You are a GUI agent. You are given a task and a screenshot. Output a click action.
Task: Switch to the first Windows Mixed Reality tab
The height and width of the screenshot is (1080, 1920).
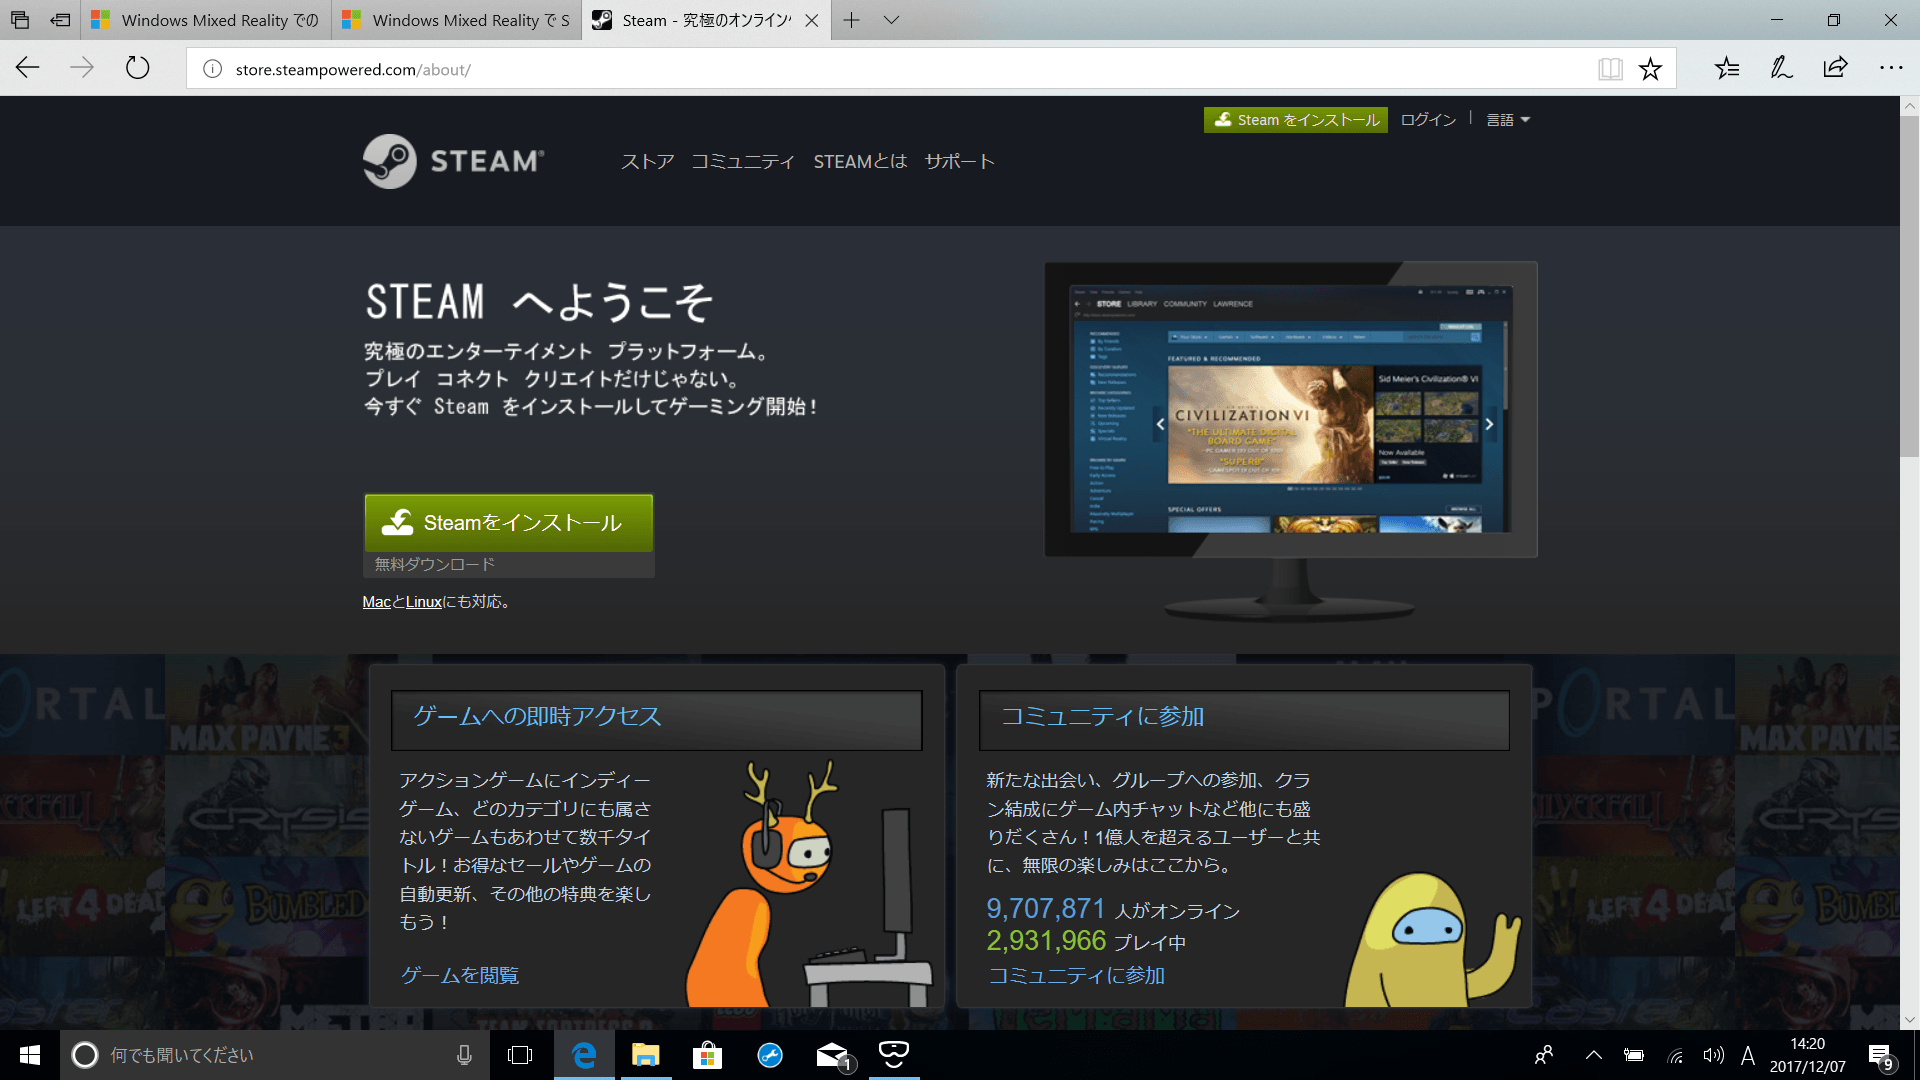click(x=205, y=20)
